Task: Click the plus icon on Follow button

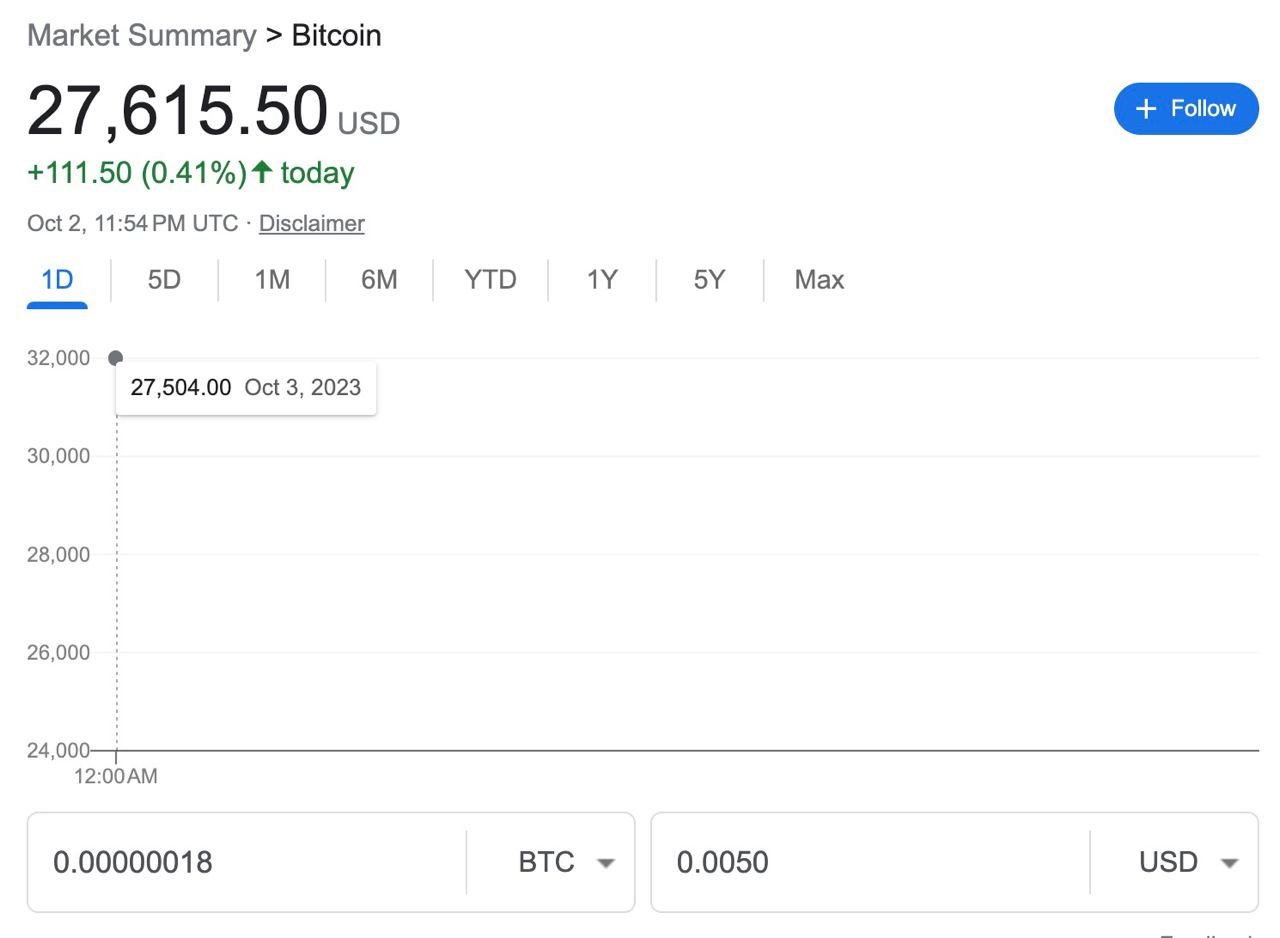Action: 1146,109
